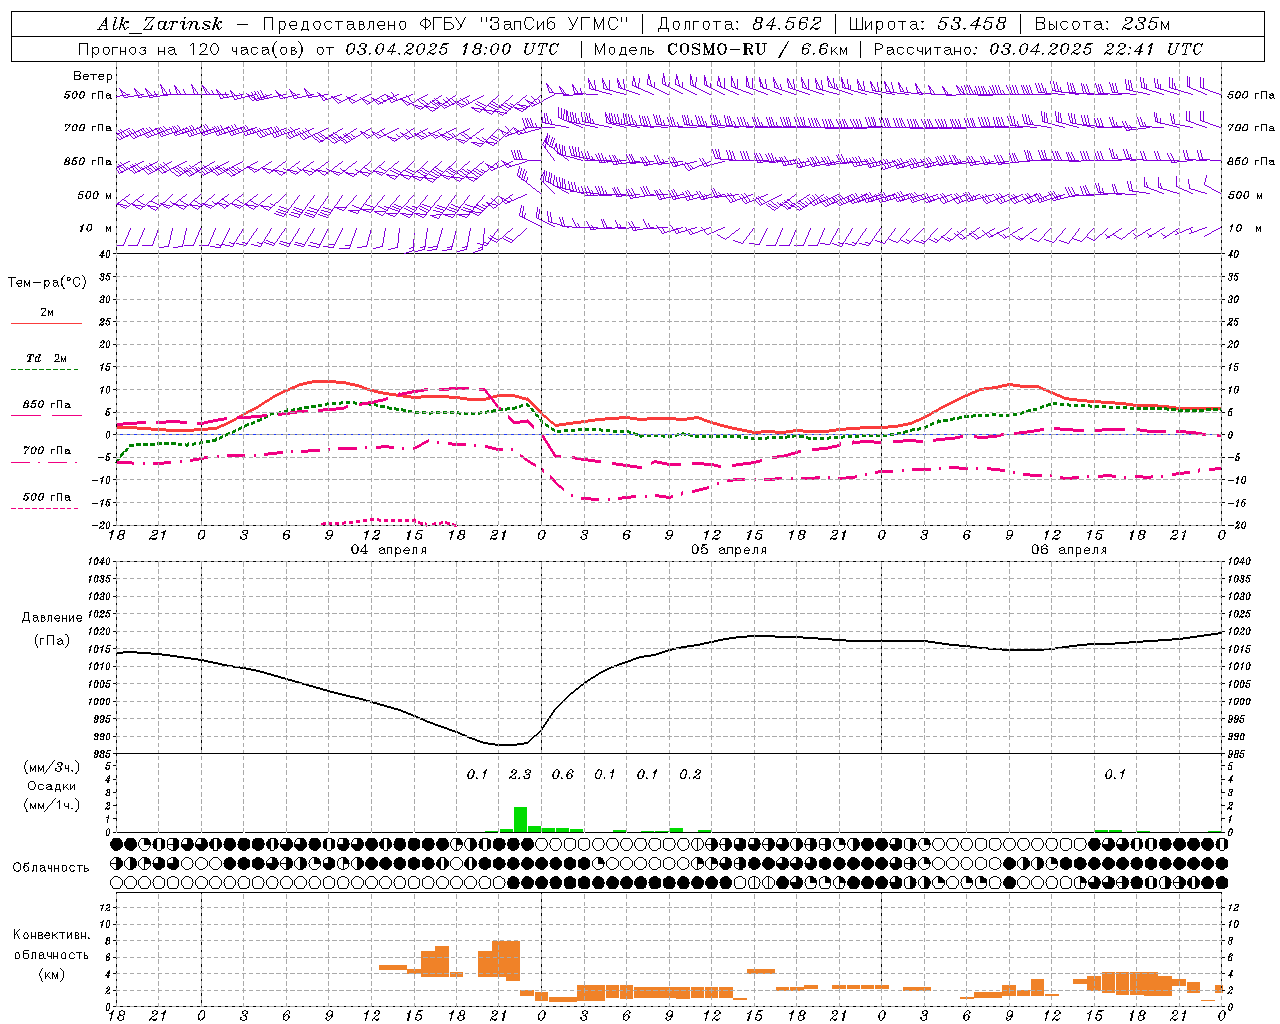The height and width of the screenshot is (1024, 1280).
Task: Click the calculation time 03.04.2025 22:41 UTC
Action: pos(1096,49)
